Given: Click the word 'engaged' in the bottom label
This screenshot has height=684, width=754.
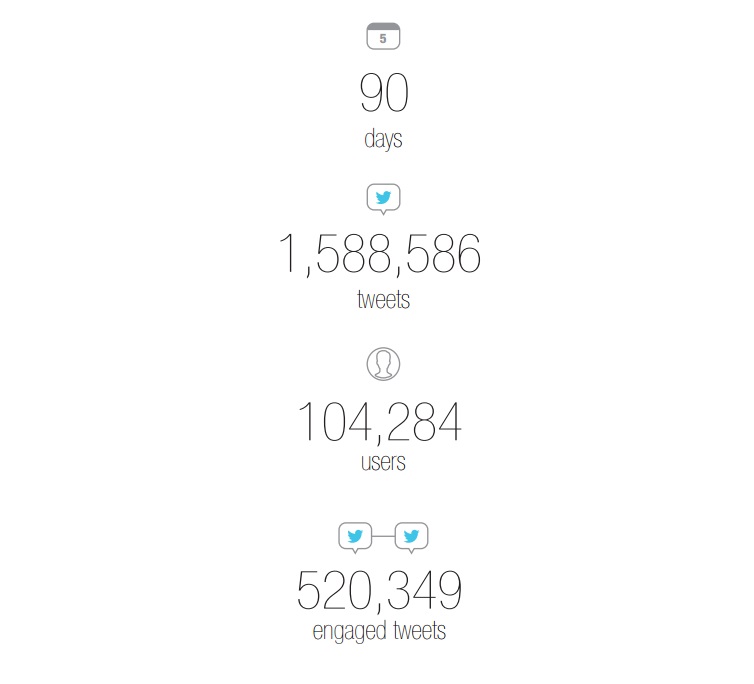Looking at the screenshot, I should 350,632.
